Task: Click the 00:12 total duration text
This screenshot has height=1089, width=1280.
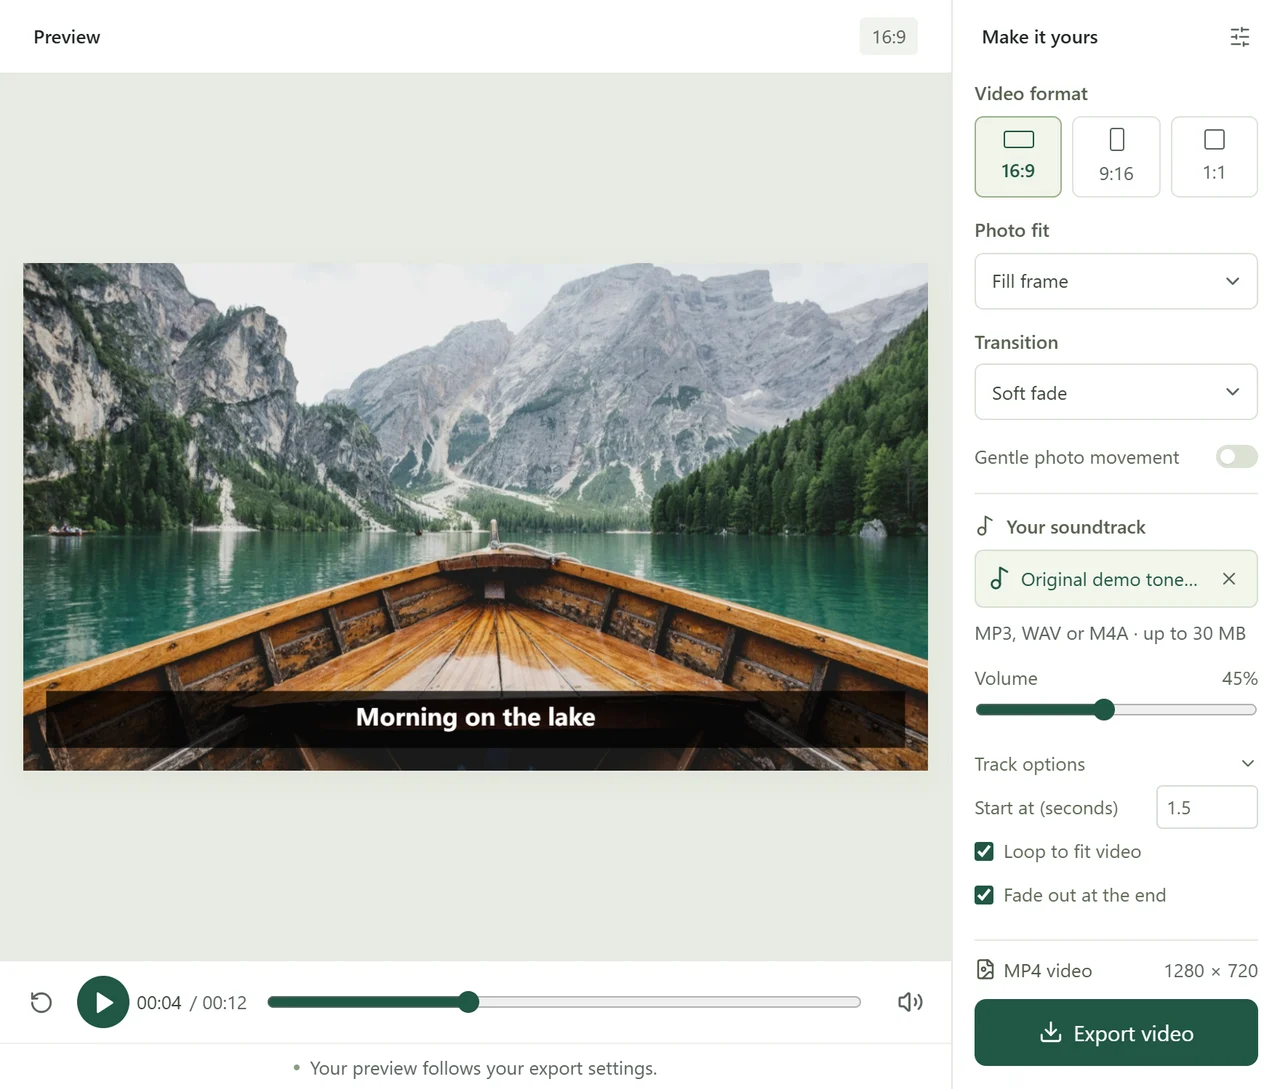Action: [x=225, y=1003]
